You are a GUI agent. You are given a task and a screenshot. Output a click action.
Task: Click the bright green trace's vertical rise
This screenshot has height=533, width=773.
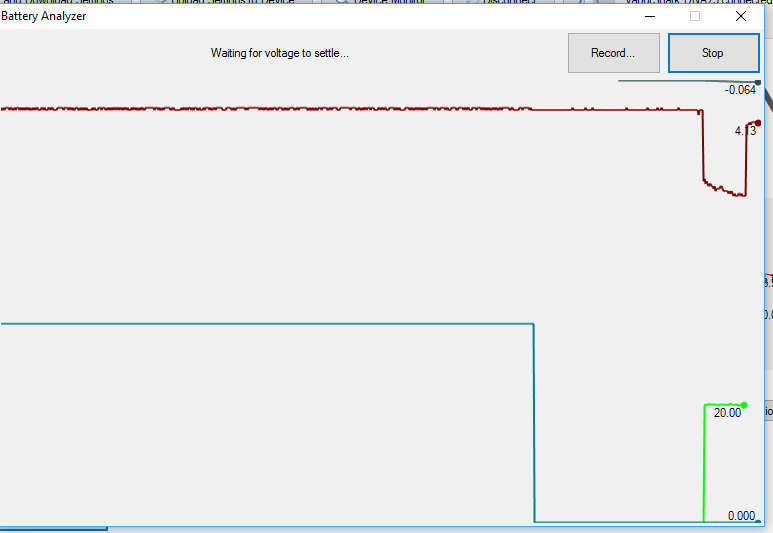705,460
